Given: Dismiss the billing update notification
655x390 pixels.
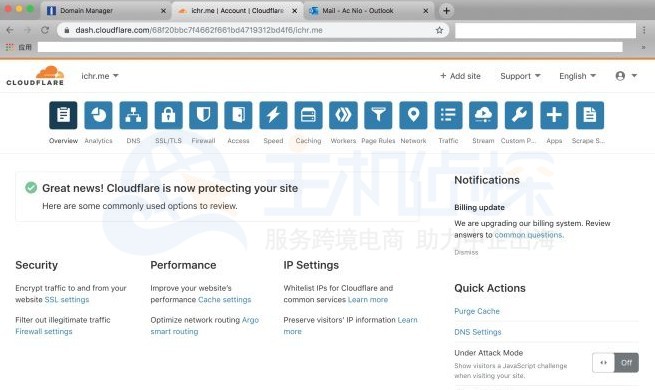Looking at the screenshot, I should (466, 252).
